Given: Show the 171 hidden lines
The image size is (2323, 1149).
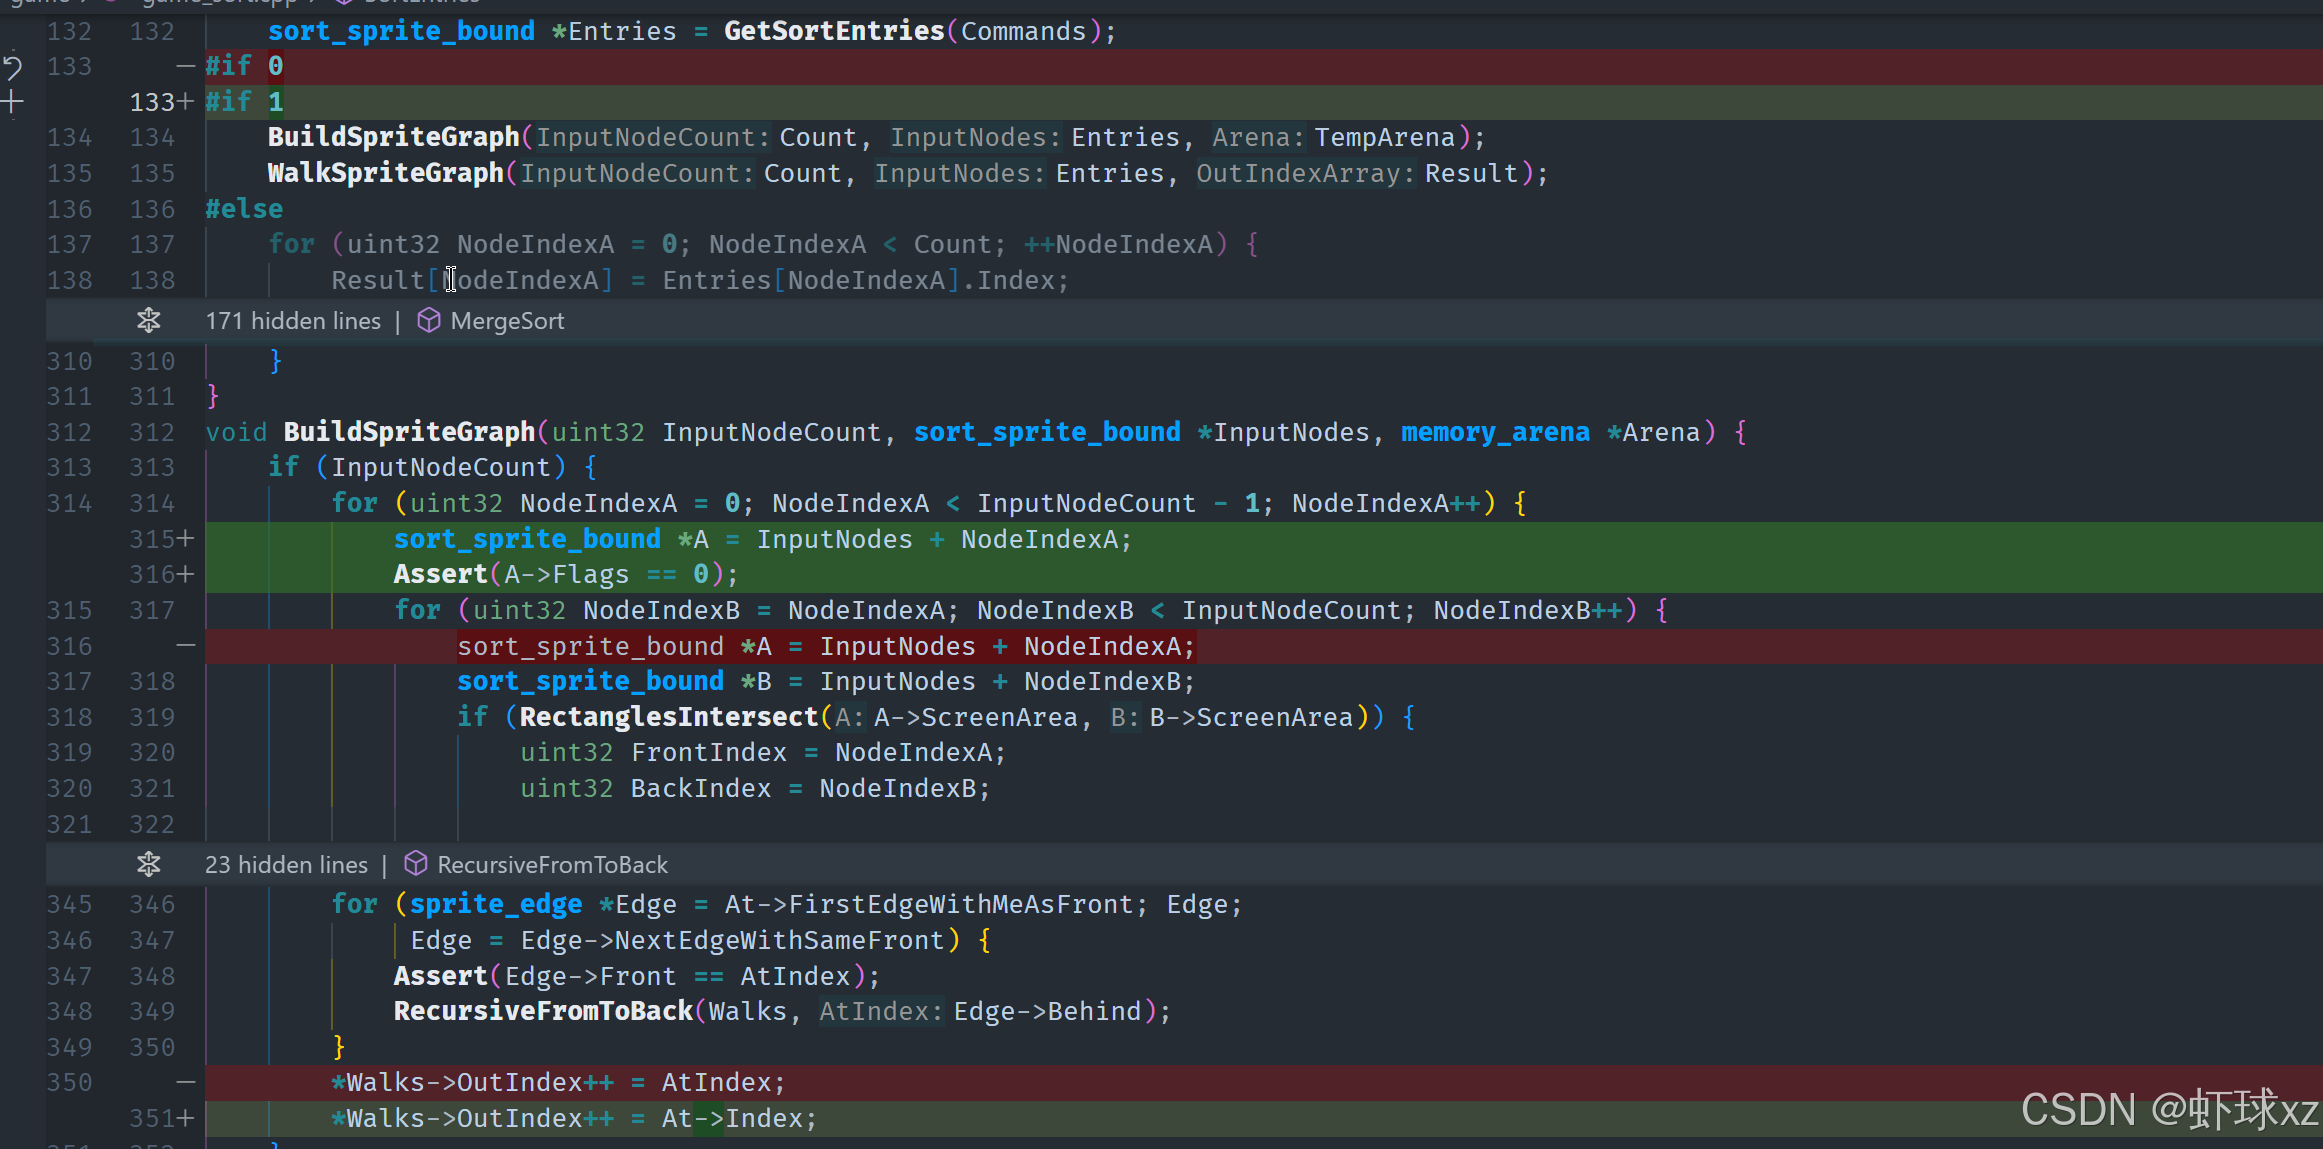Looking at the screenshot, I should click(293, 321).
